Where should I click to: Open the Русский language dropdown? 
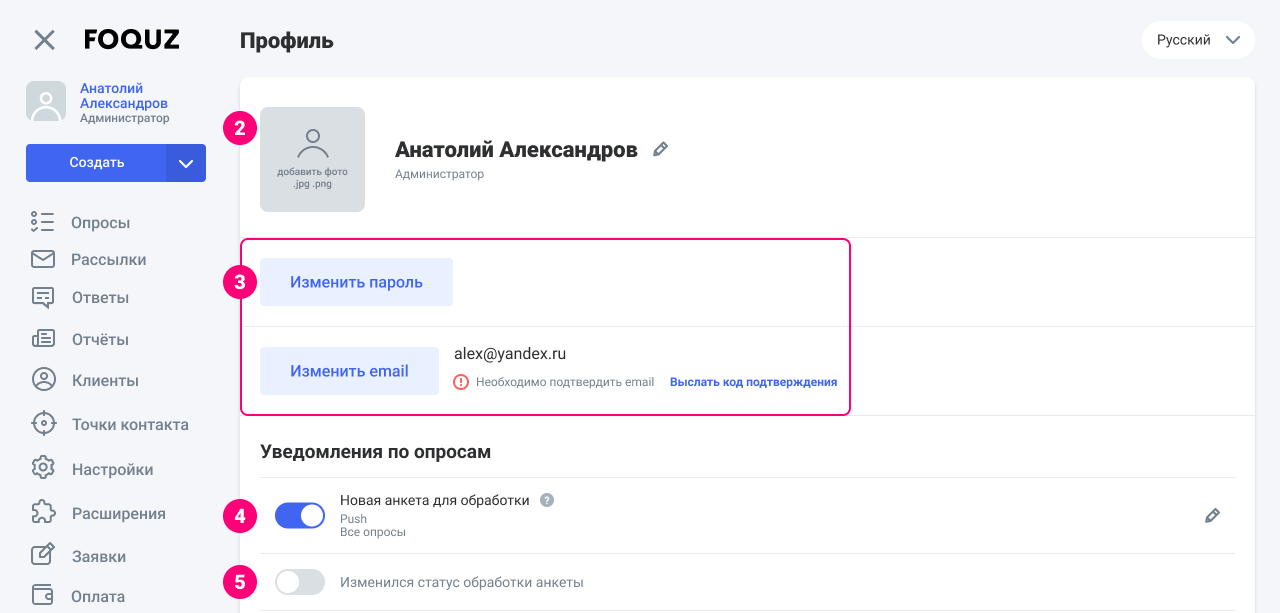1198,40
